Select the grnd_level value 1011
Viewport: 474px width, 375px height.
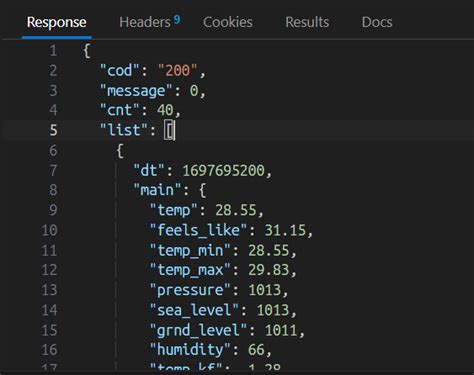pyautogui.click(x=281, y=330)
